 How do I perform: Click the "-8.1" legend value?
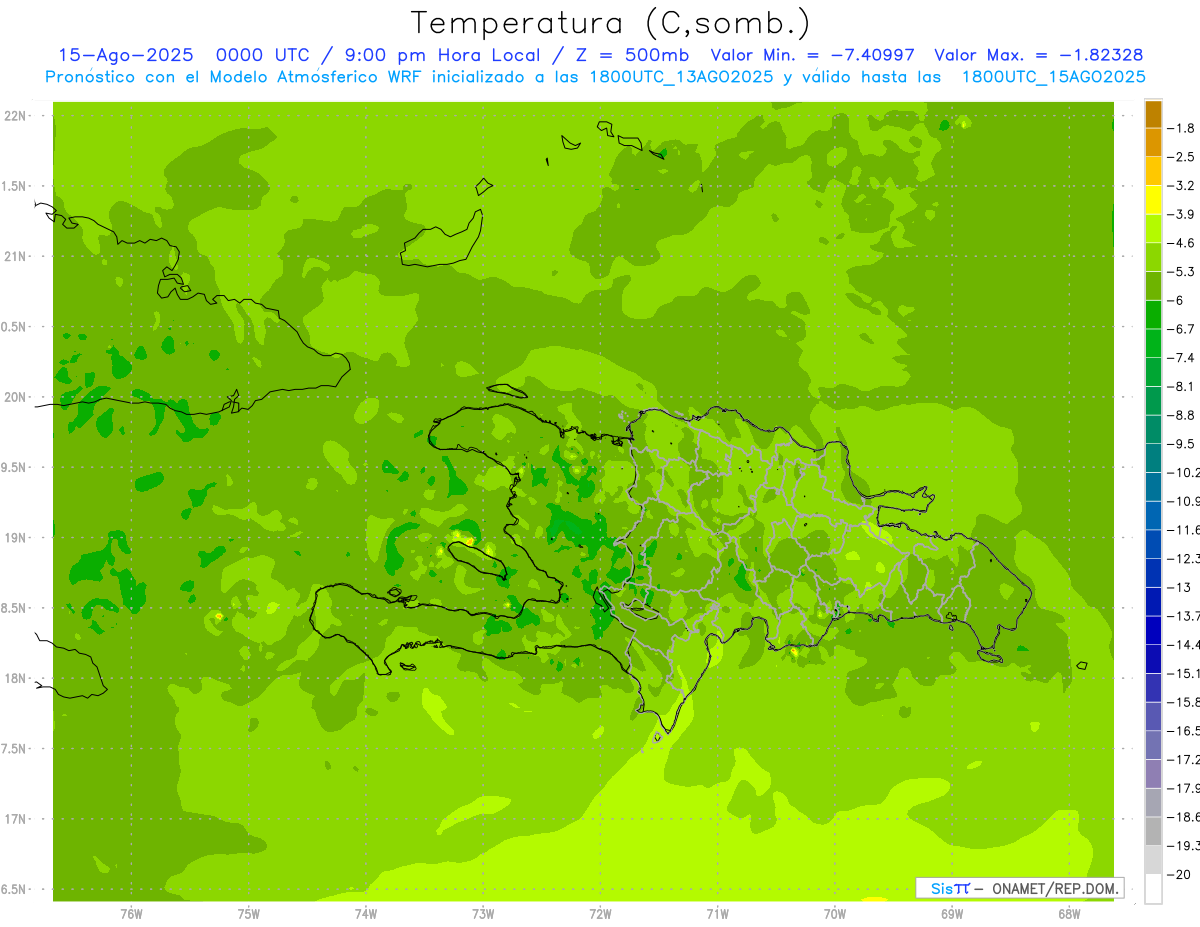click(x=1181, y=386)
